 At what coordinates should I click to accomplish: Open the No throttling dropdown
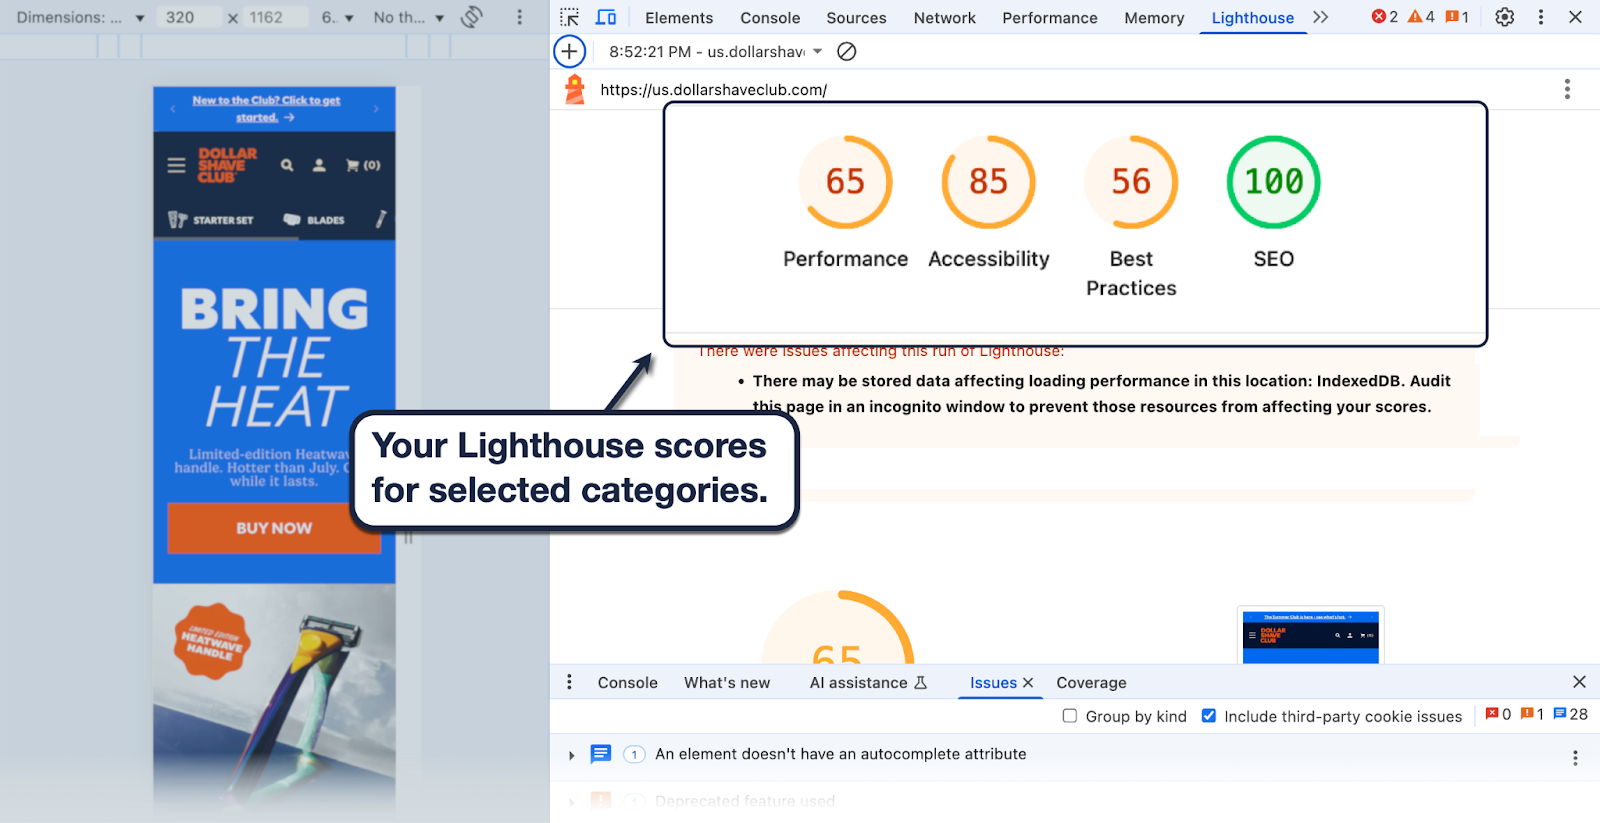[409, 17]
